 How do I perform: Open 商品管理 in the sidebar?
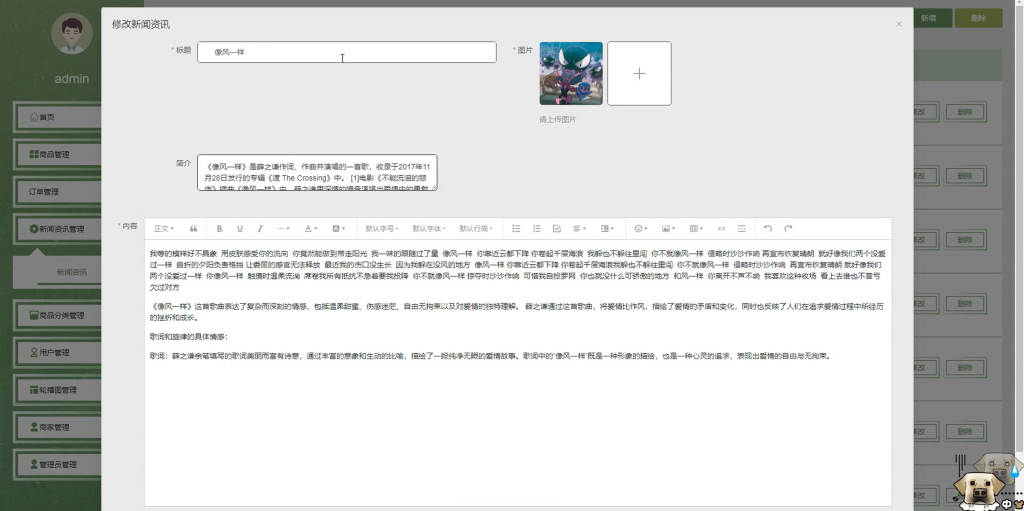[57, 154]
